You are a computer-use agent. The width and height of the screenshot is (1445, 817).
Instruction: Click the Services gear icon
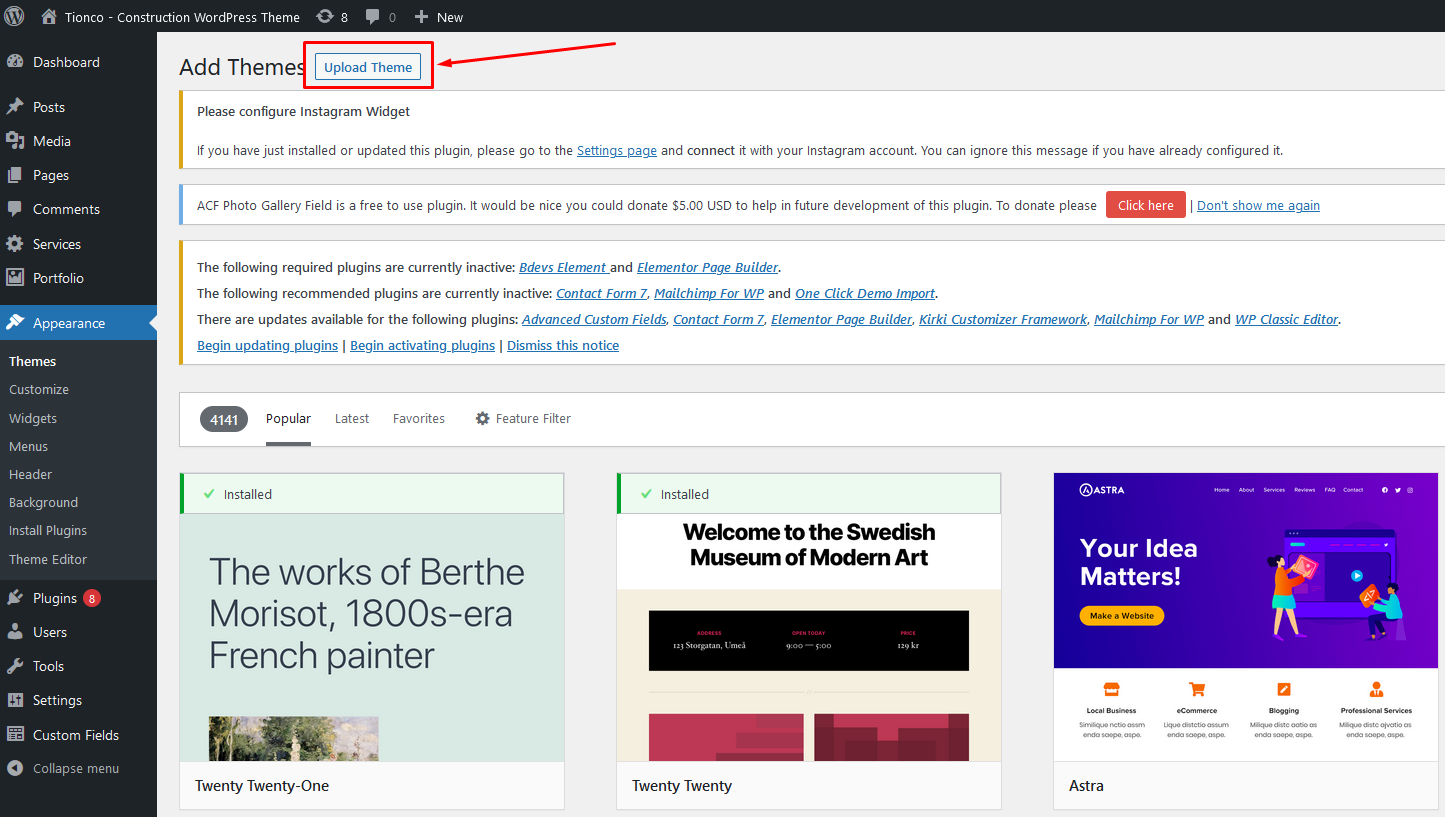(15, 244)
